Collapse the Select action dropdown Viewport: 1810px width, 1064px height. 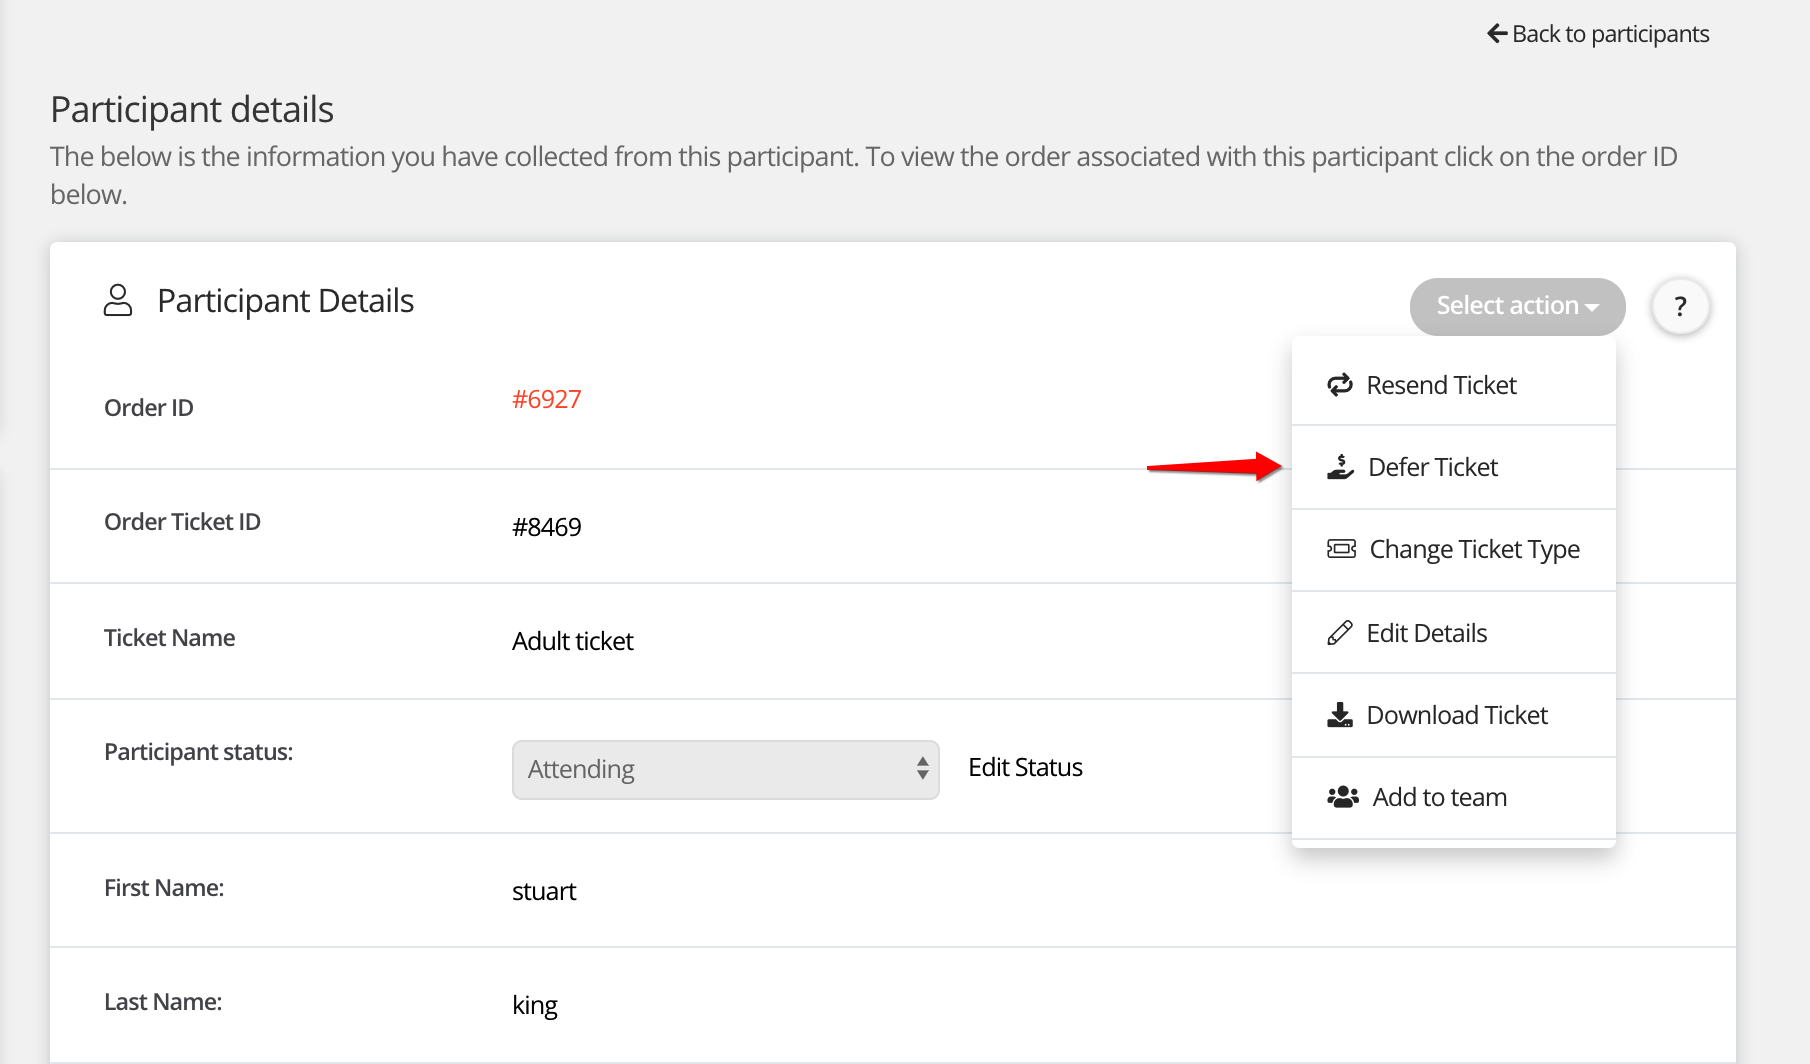[1516, 306]
